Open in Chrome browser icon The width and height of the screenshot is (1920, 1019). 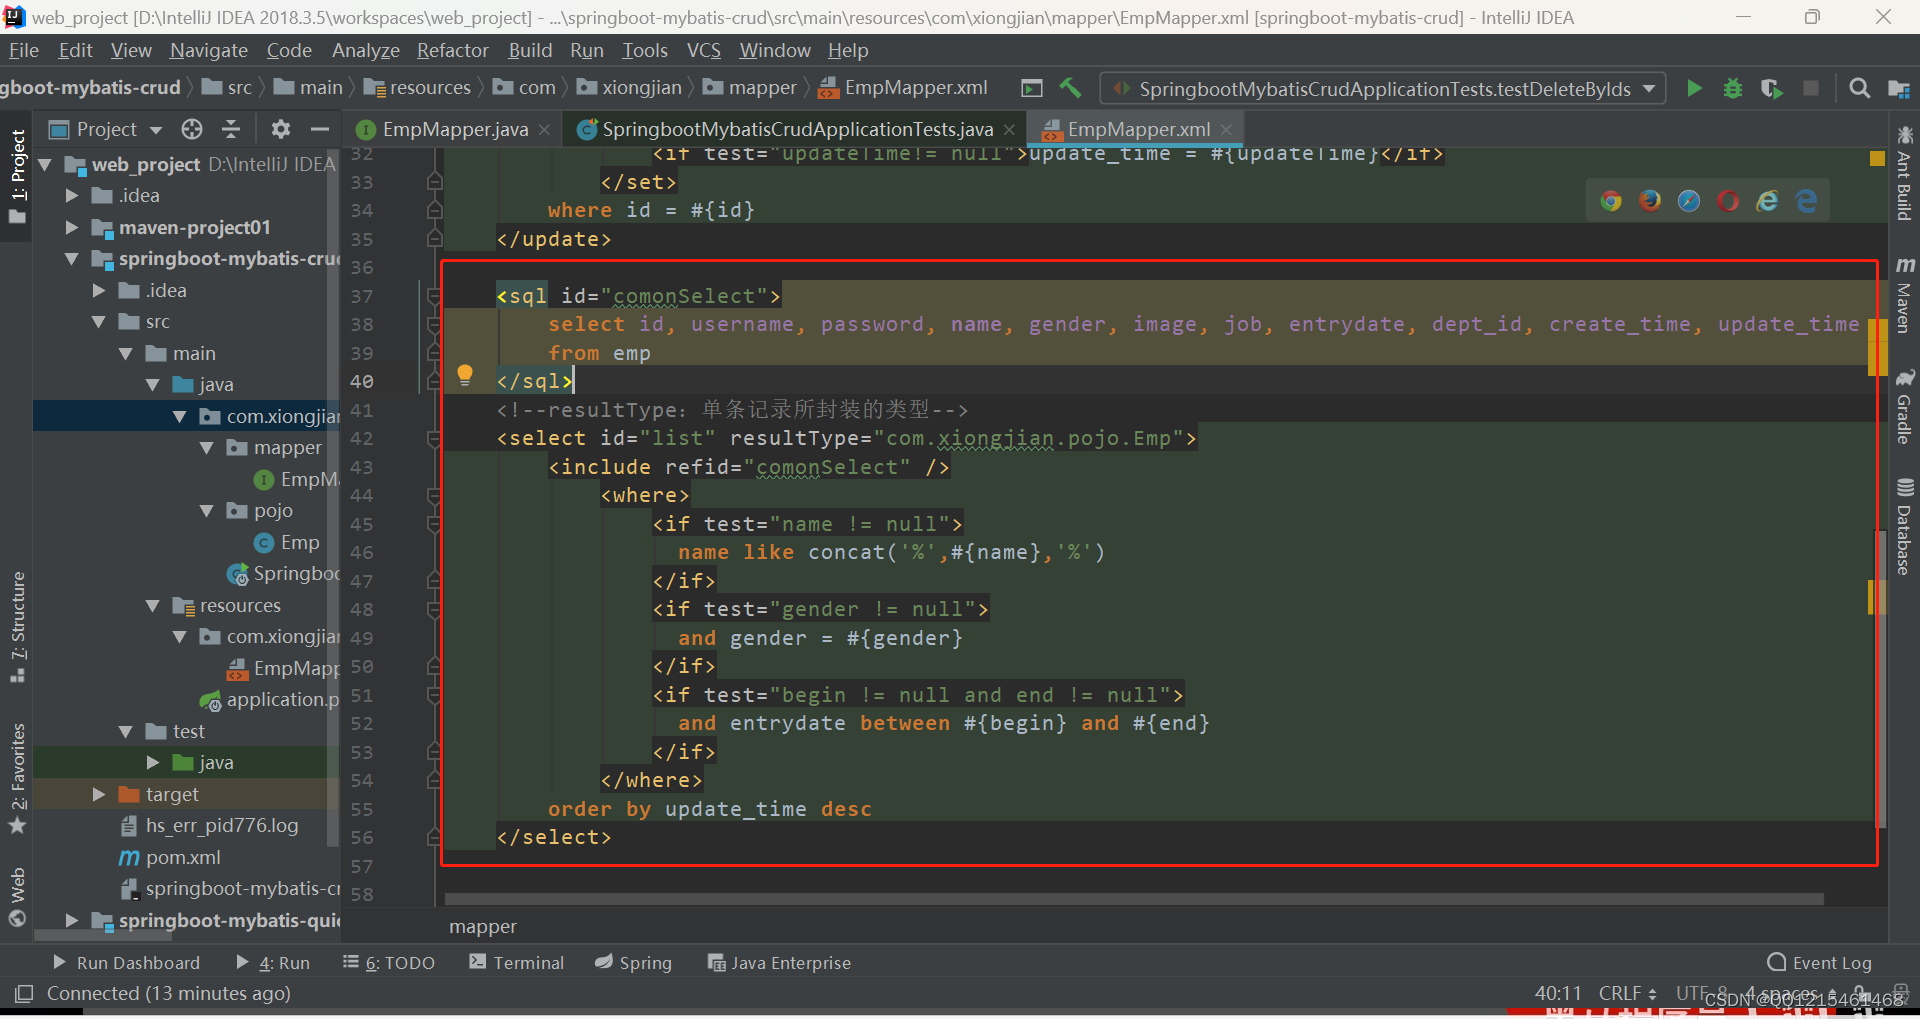pos(1610,201)
